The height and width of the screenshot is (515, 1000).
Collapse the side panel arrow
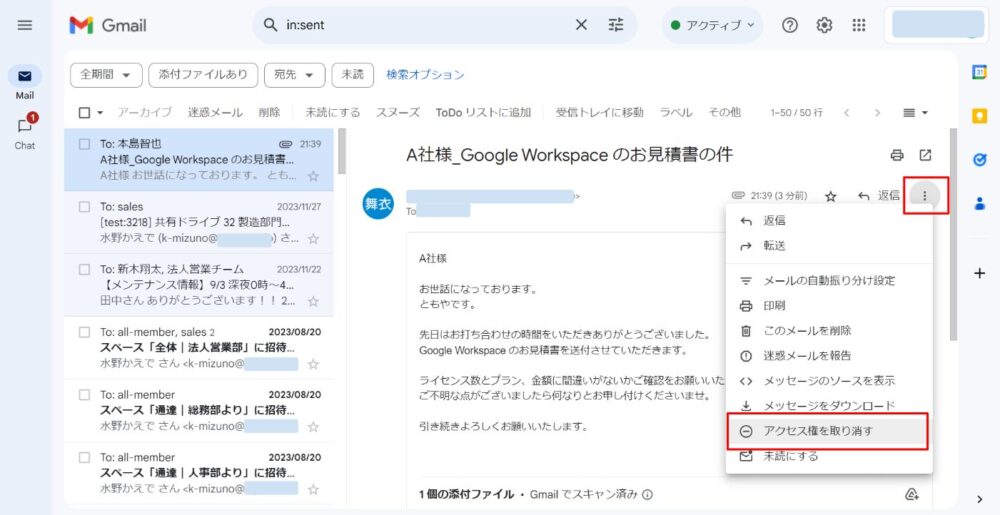[x=980, y=499]
